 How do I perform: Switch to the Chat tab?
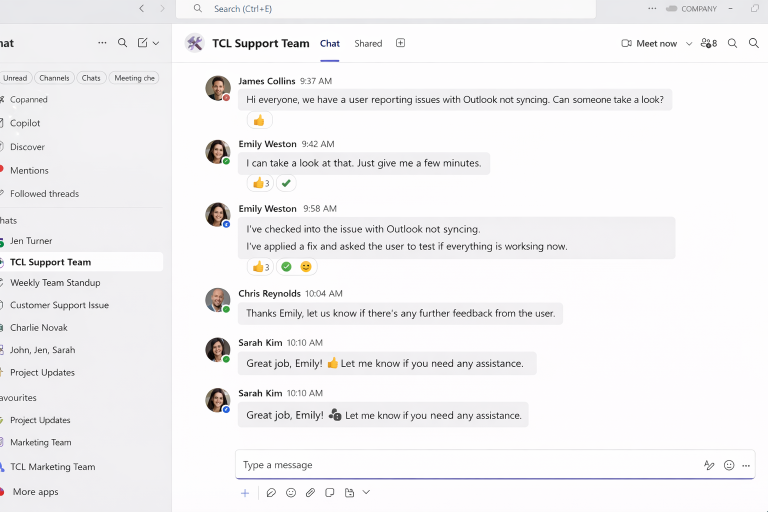click(330, 43)
